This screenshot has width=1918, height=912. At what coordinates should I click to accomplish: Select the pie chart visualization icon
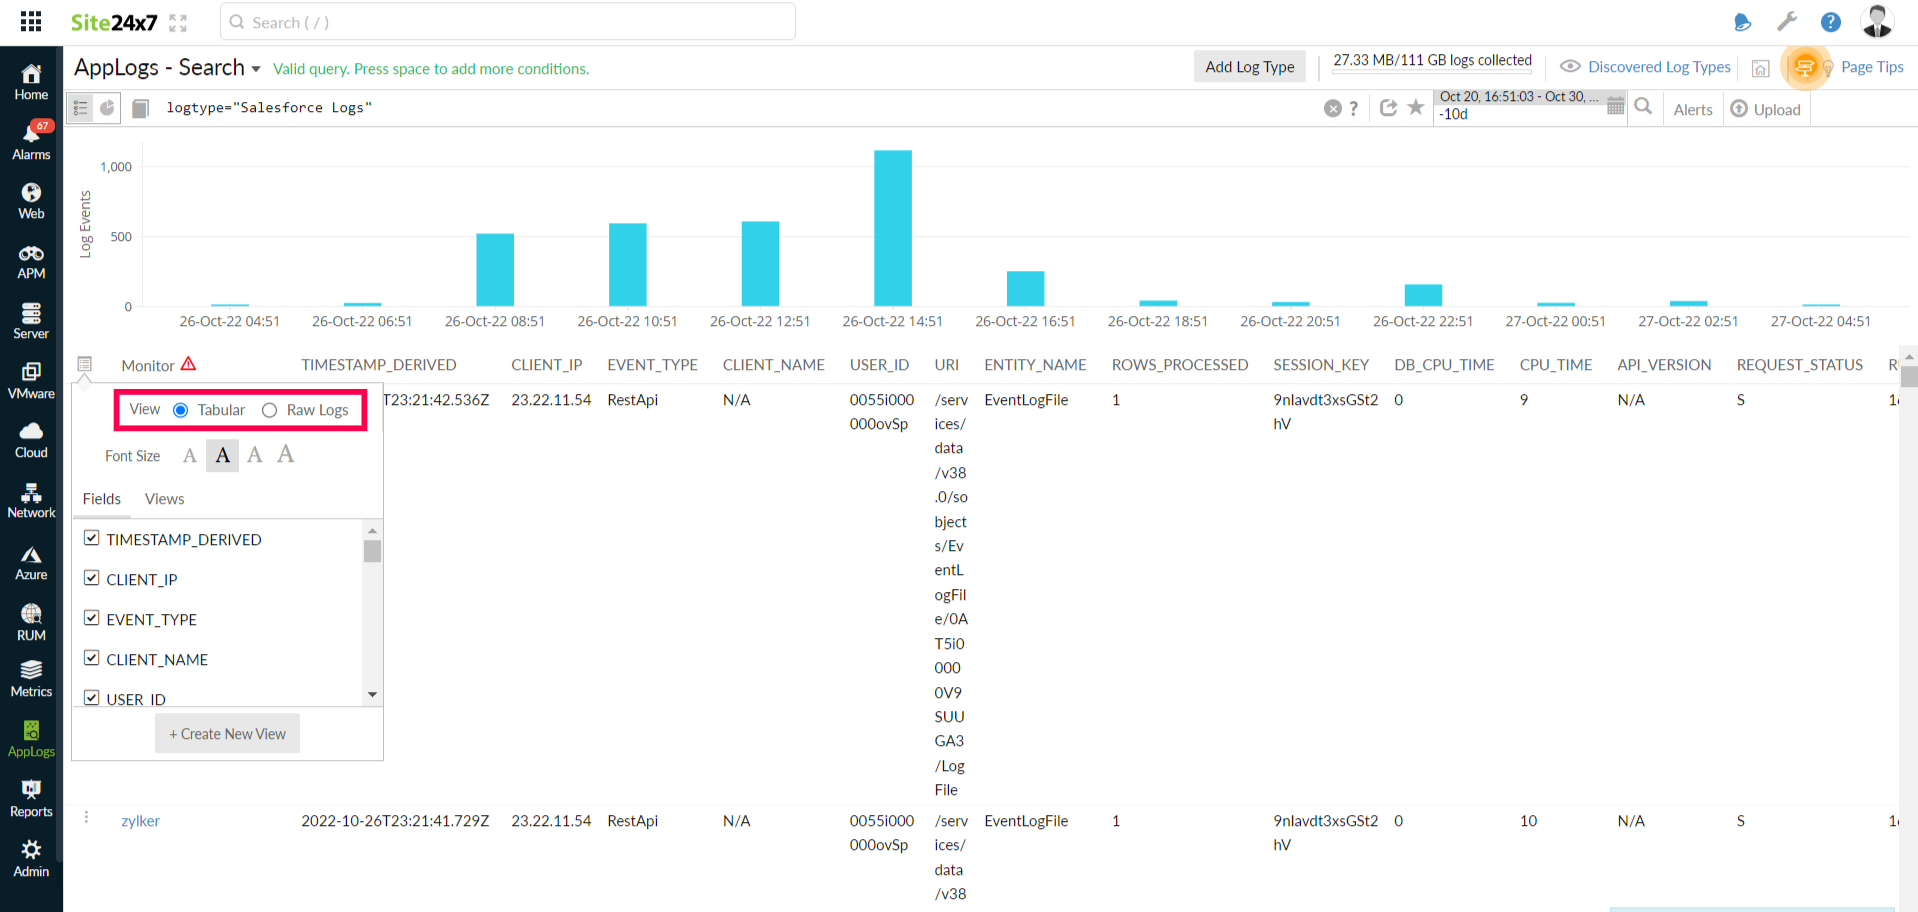point(108,107)
